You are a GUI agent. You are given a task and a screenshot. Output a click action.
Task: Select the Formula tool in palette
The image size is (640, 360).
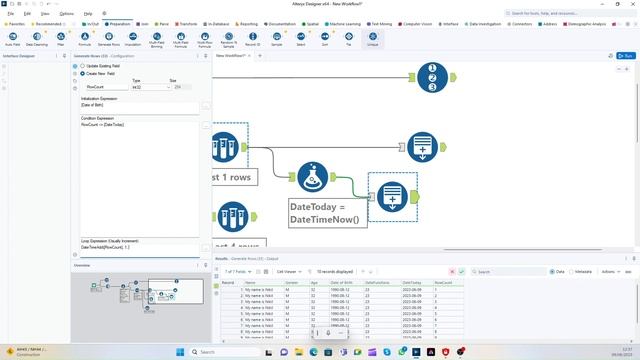[x=85, y=39]
